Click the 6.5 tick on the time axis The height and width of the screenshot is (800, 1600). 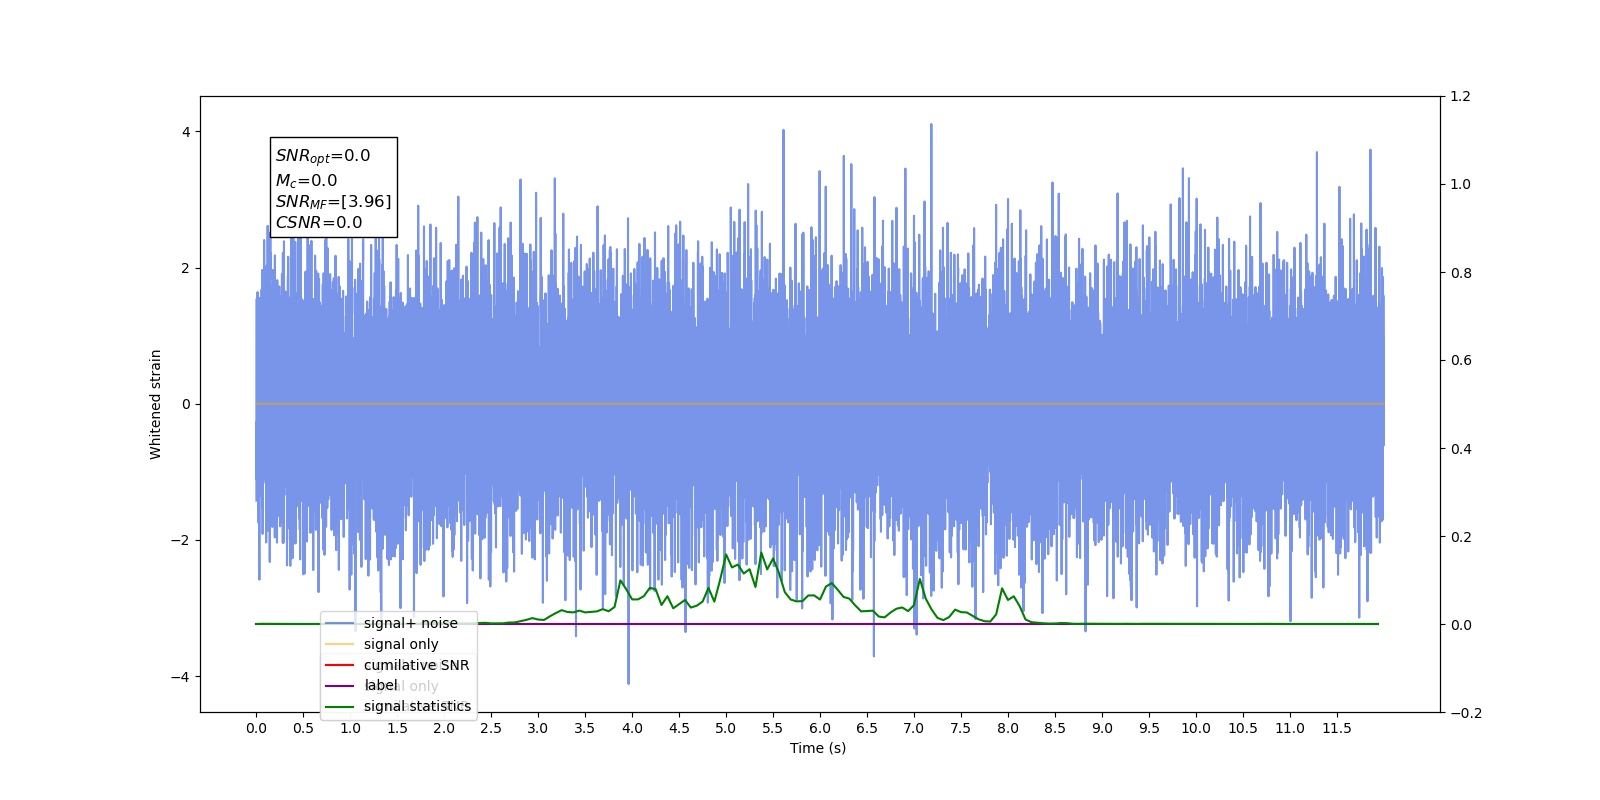coord(867,728)
